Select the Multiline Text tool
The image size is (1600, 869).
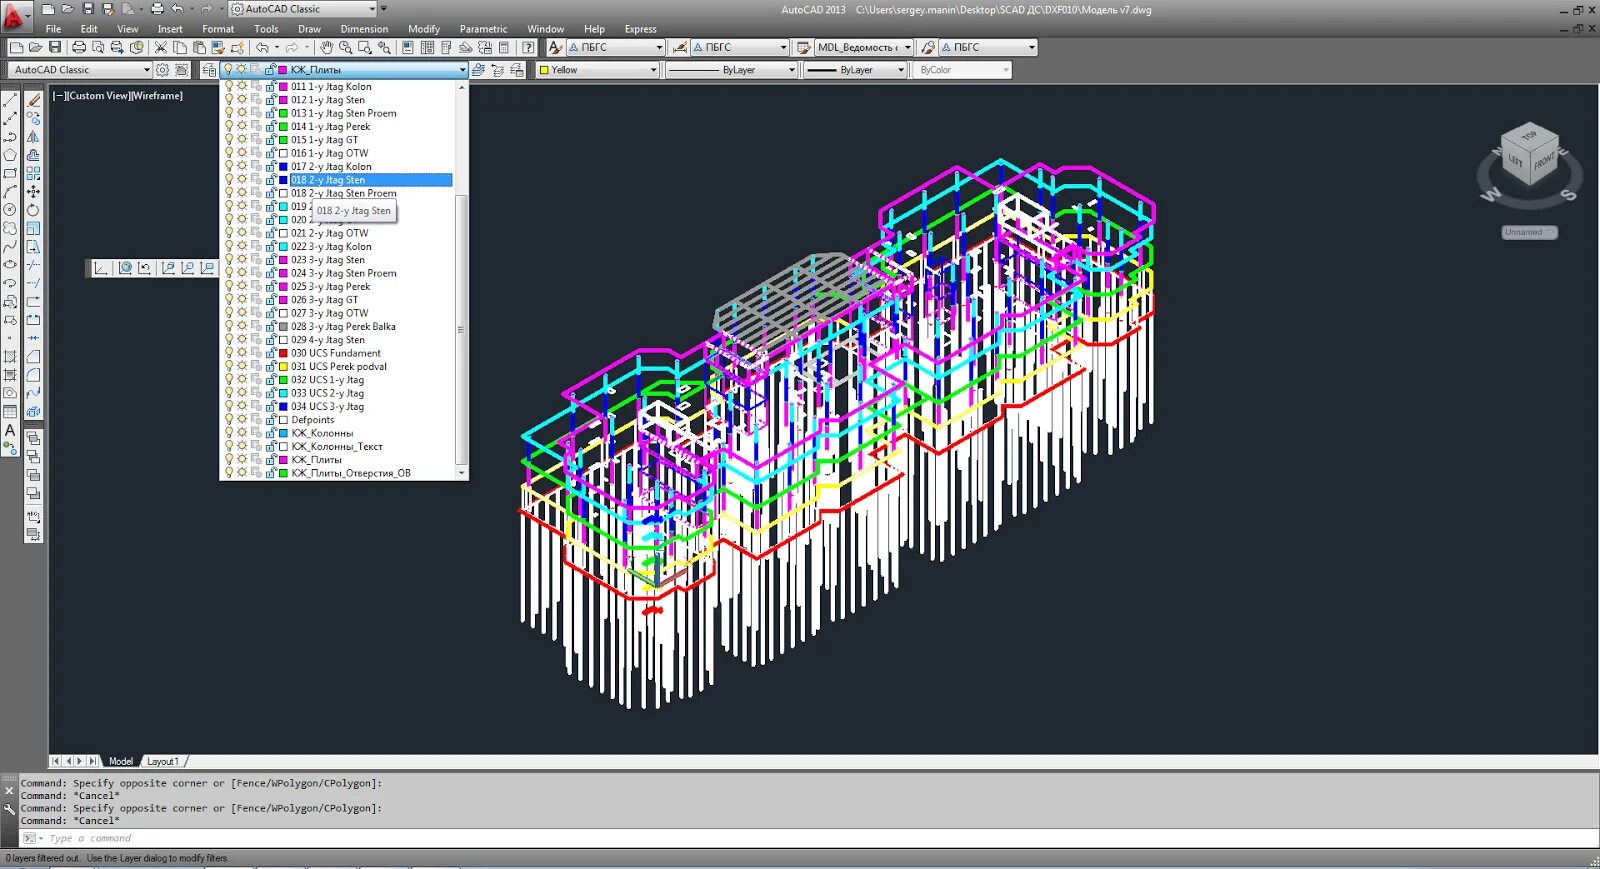click(x=10, y=430)
